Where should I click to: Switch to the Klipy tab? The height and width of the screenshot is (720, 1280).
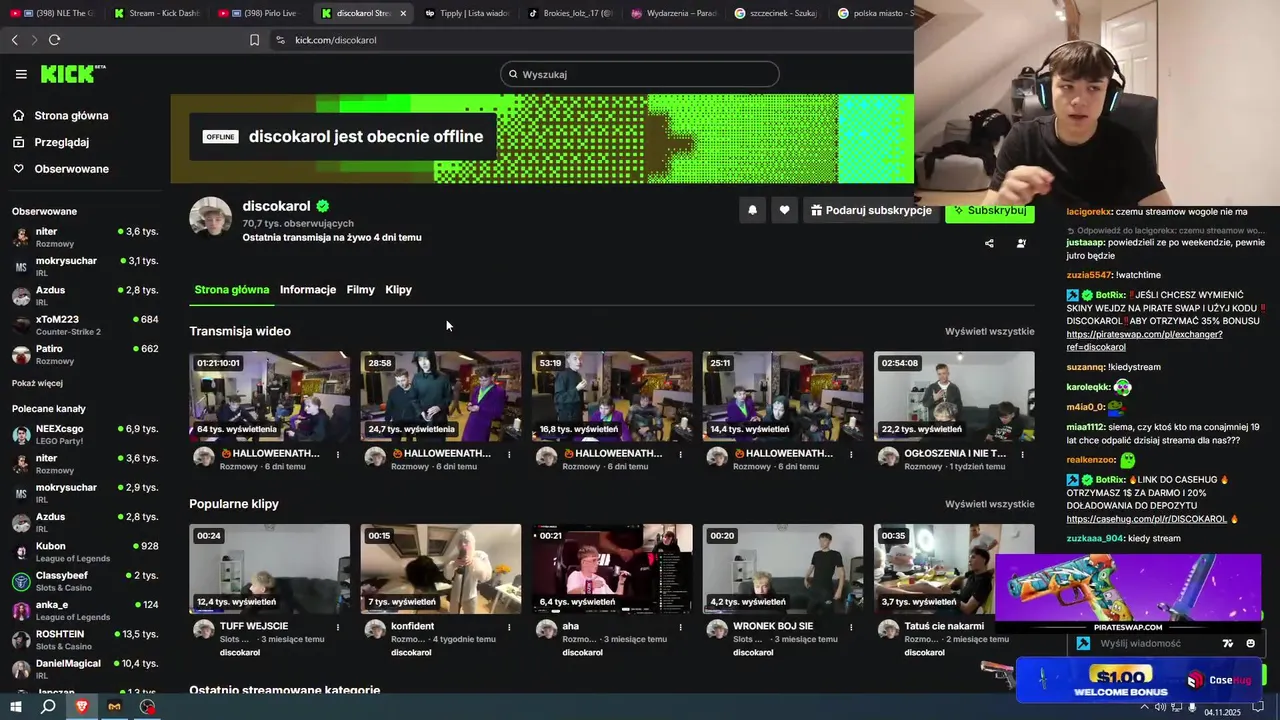[x=398, y=290]
